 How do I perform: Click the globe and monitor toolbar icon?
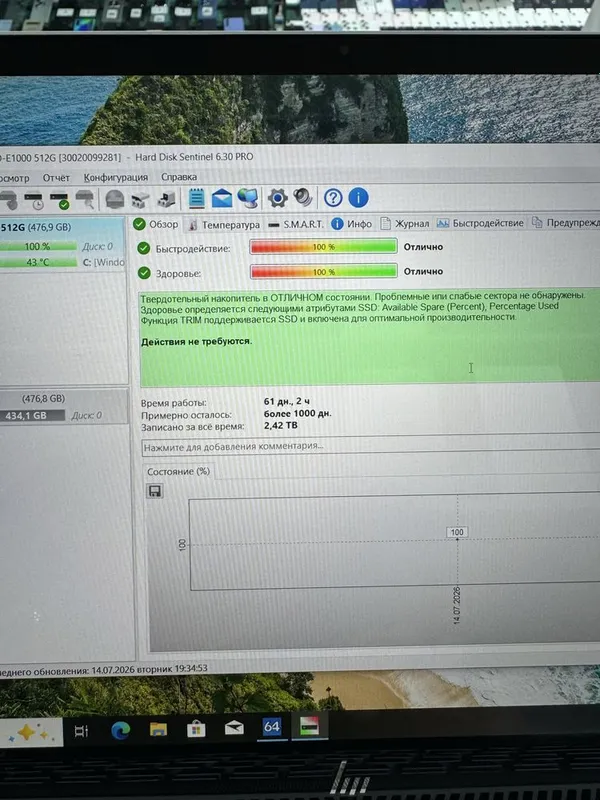[x=248, y=198]
